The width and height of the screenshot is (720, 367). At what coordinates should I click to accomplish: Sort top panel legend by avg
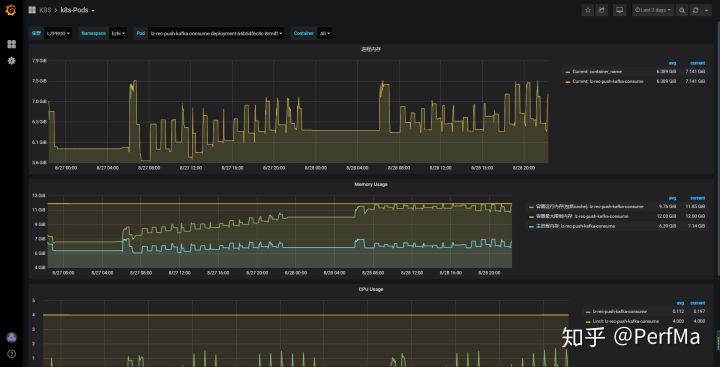click(672, 63)
